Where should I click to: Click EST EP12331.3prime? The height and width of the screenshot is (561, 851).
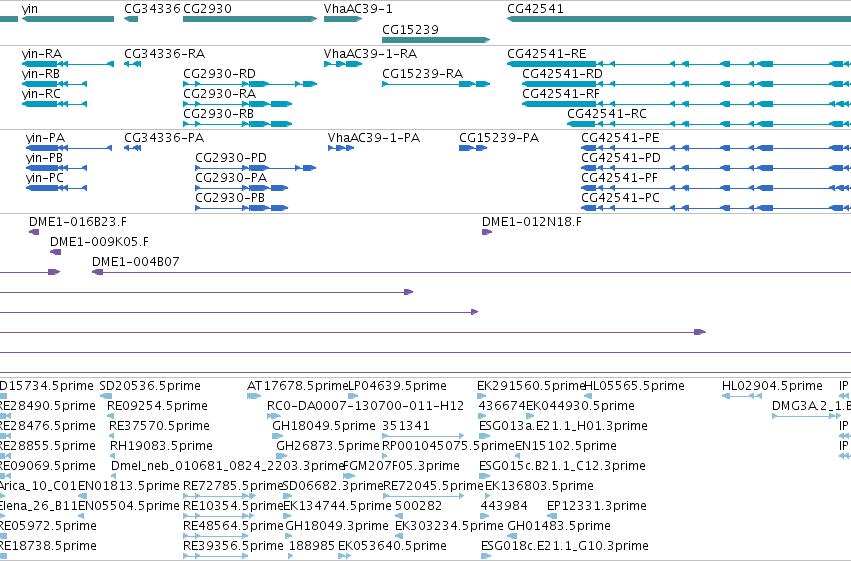click(x=597, y=507)
